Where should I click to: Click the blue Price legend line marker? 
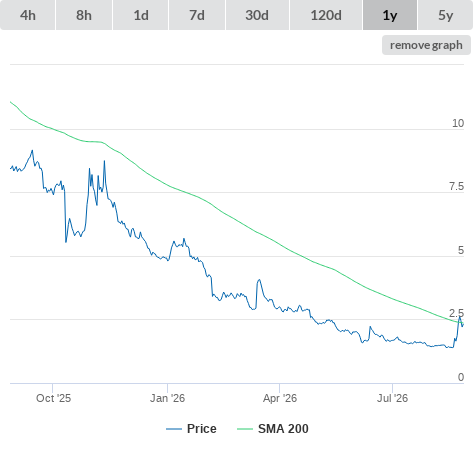[174, 429]
